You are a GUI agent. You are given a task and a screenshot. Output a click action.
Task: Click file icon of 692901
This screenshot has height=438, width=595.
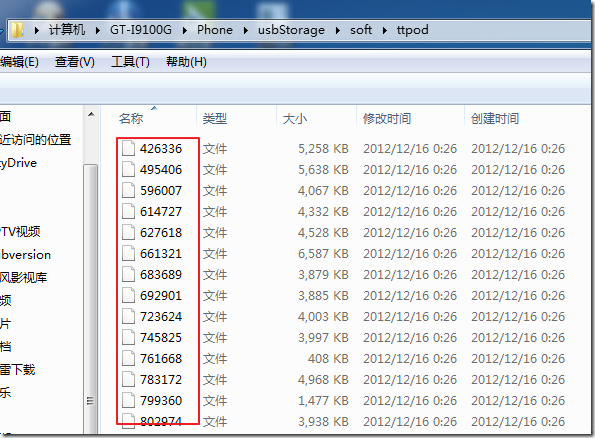click(128, 295)
